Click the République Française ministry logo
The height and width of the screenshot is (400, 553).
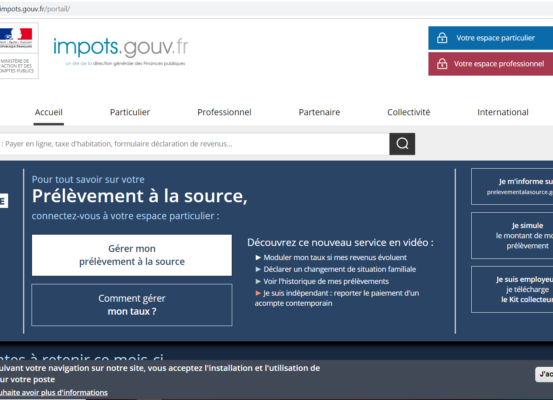pos(18,50)
